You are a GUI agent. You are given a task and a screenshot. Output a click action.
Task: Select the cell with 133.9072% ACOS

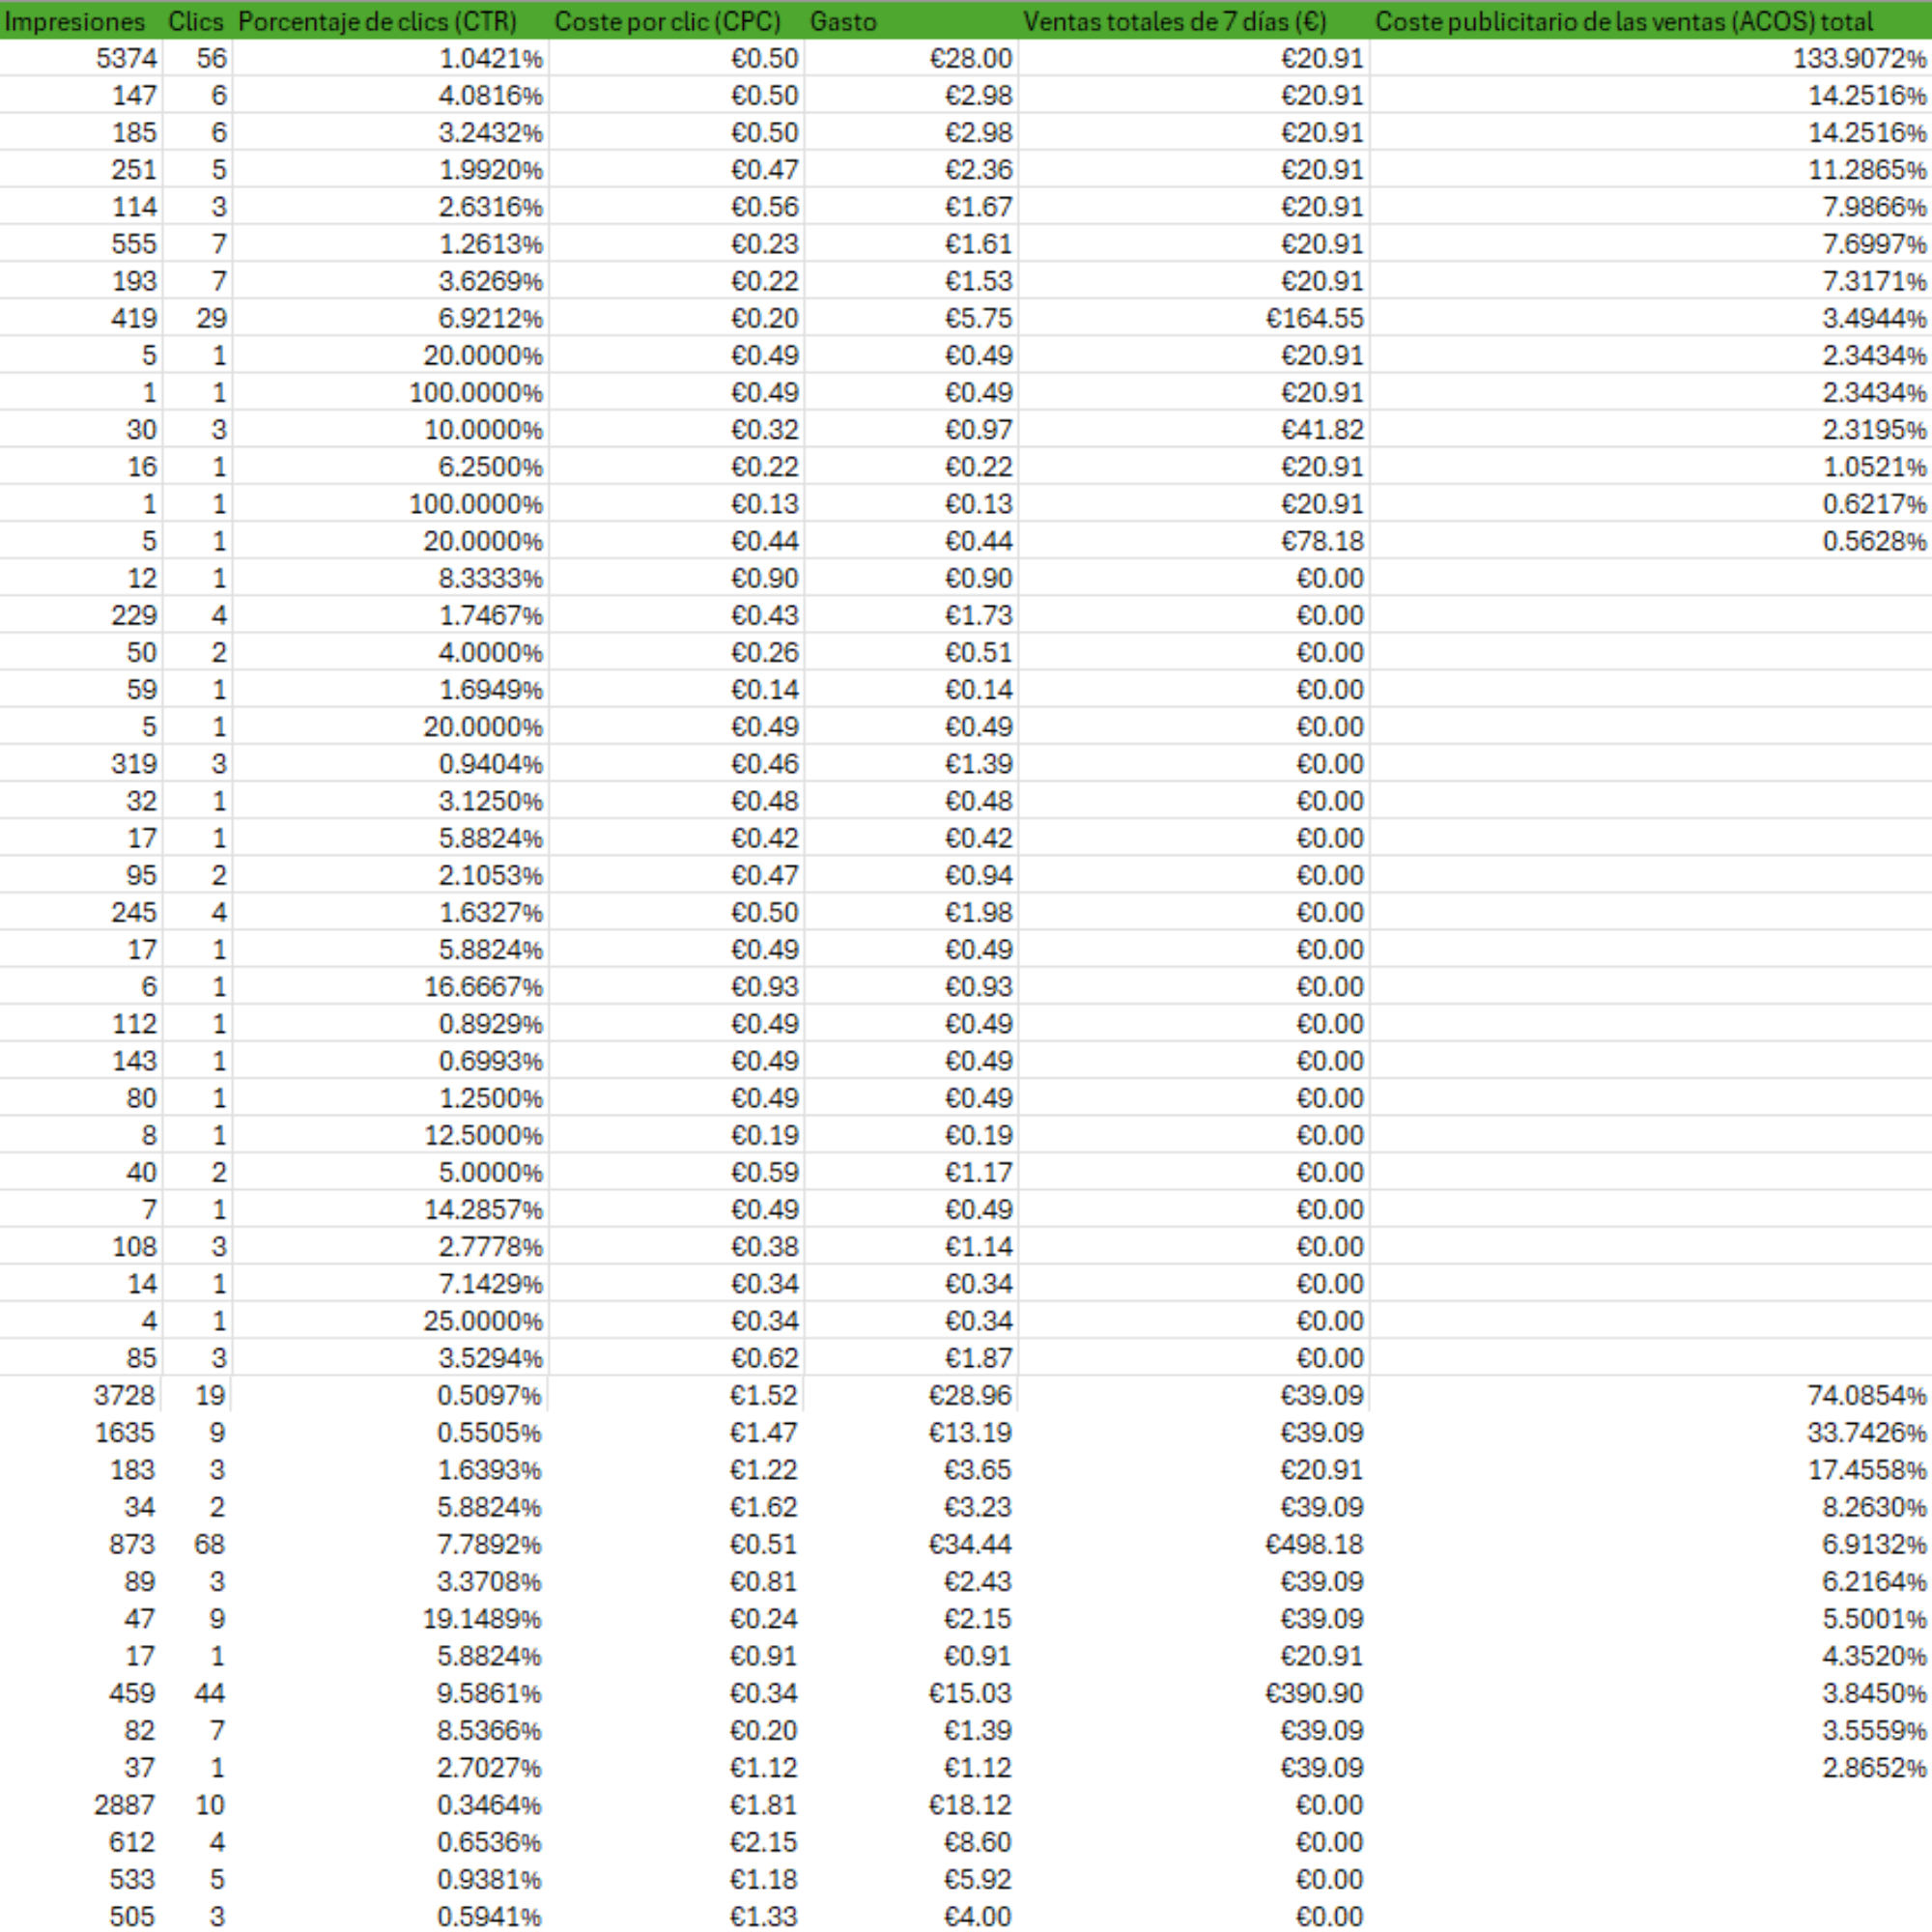1858,58
